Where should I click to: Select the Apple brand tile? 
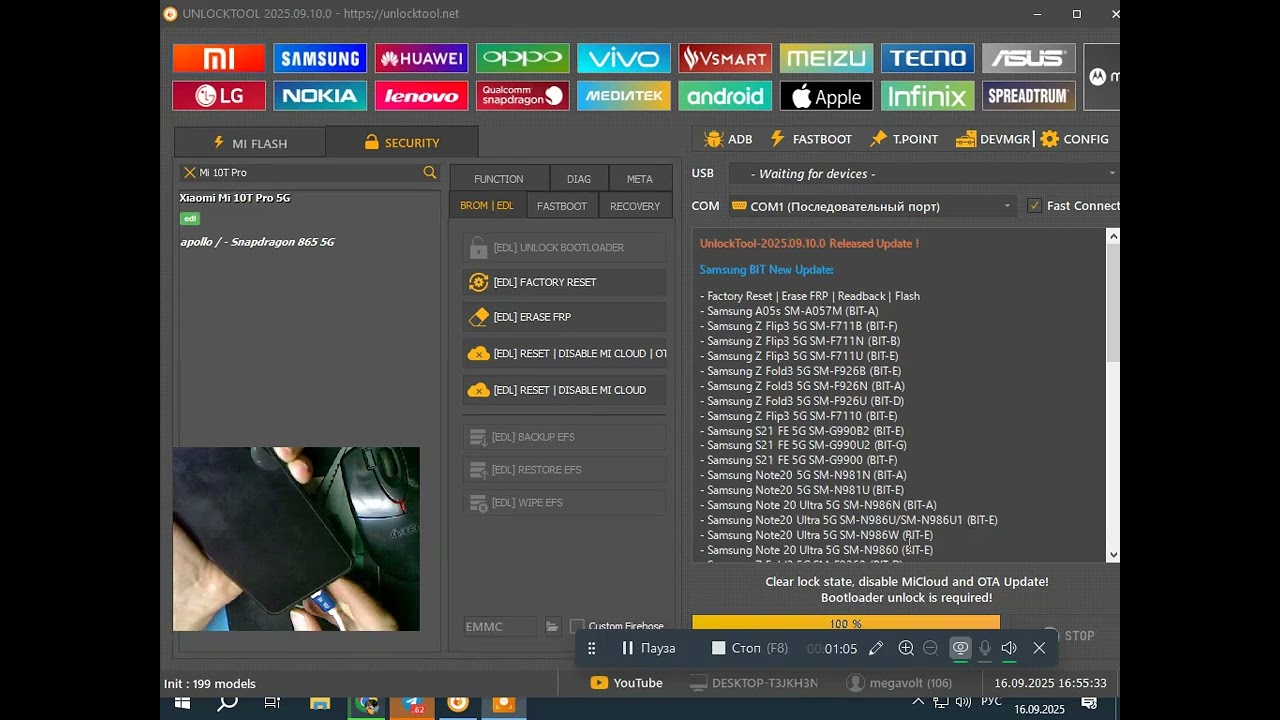(x=826, y=96)
